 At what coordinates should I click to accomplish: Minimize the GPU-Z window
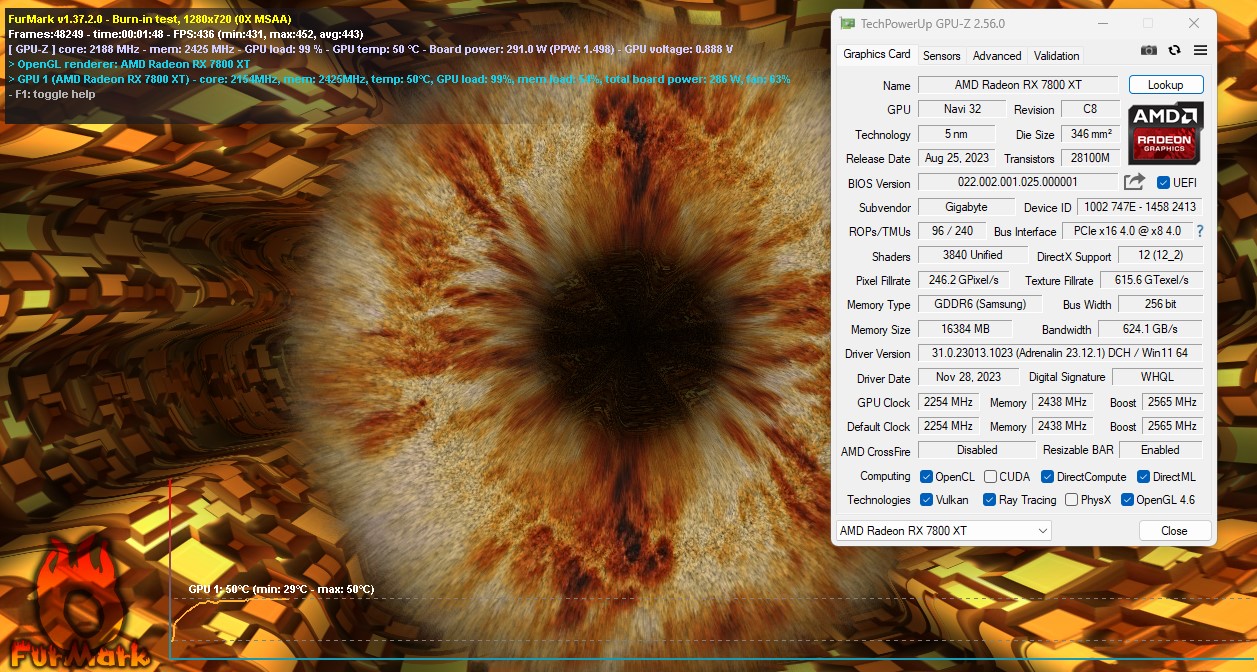pyautogui.click(x=1102, y=23)
